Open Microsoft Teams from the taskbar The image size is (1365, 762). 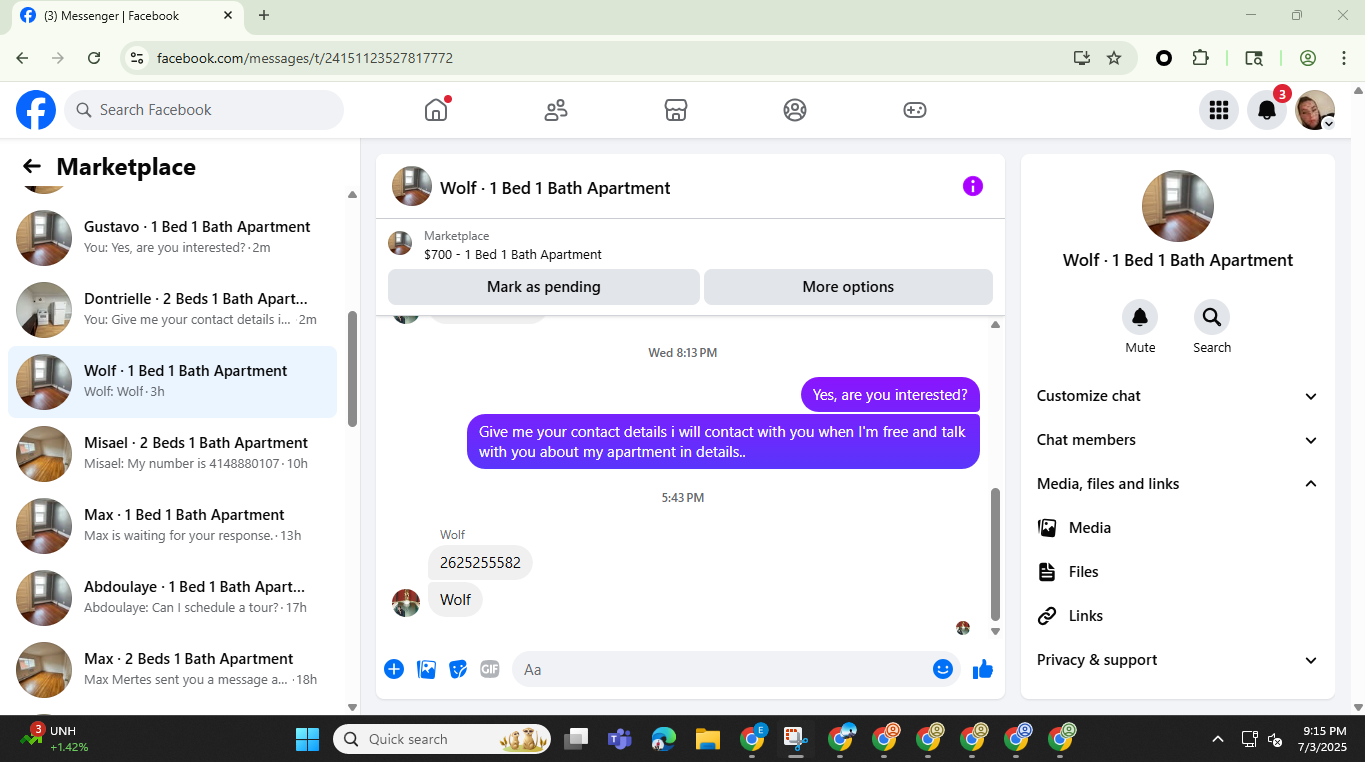click(x=620, y=739)
